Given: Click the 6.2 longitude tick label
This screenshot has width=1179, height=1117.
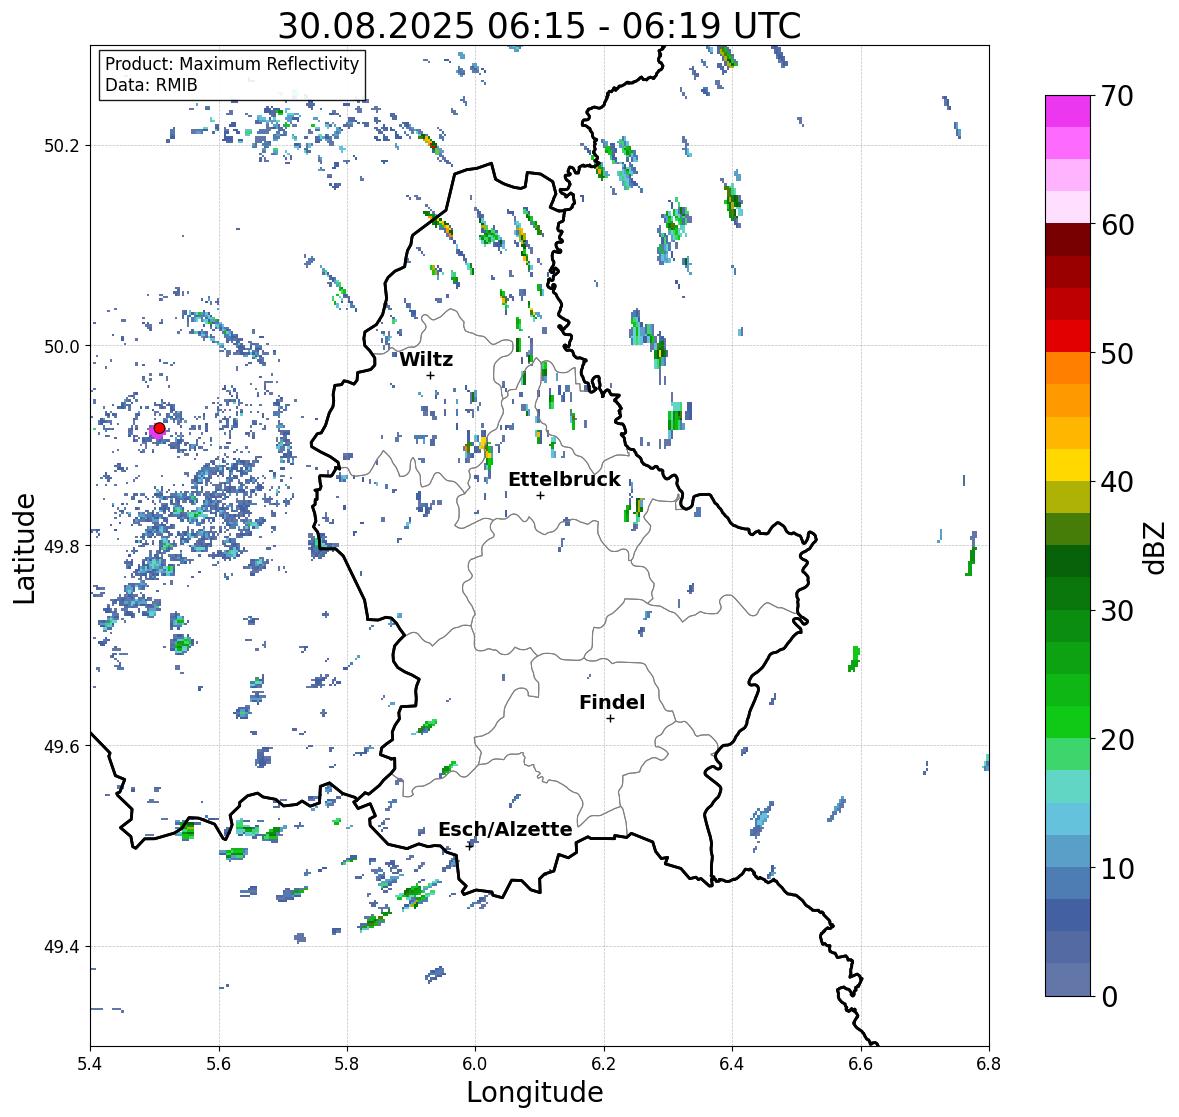Looking at the screenshot, I should (x=604, y=1064).
